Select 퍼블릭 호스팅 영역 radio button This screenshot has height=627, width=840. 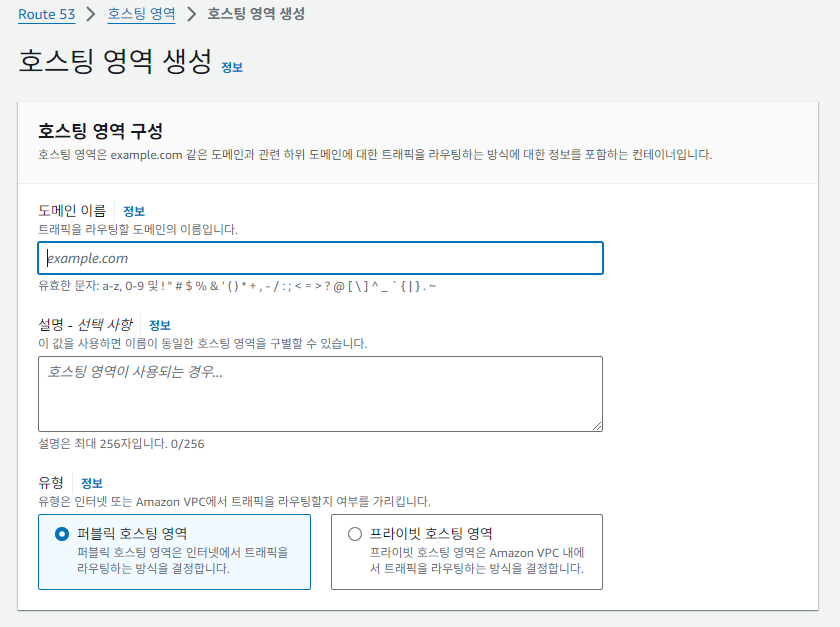tap(62, 534)
